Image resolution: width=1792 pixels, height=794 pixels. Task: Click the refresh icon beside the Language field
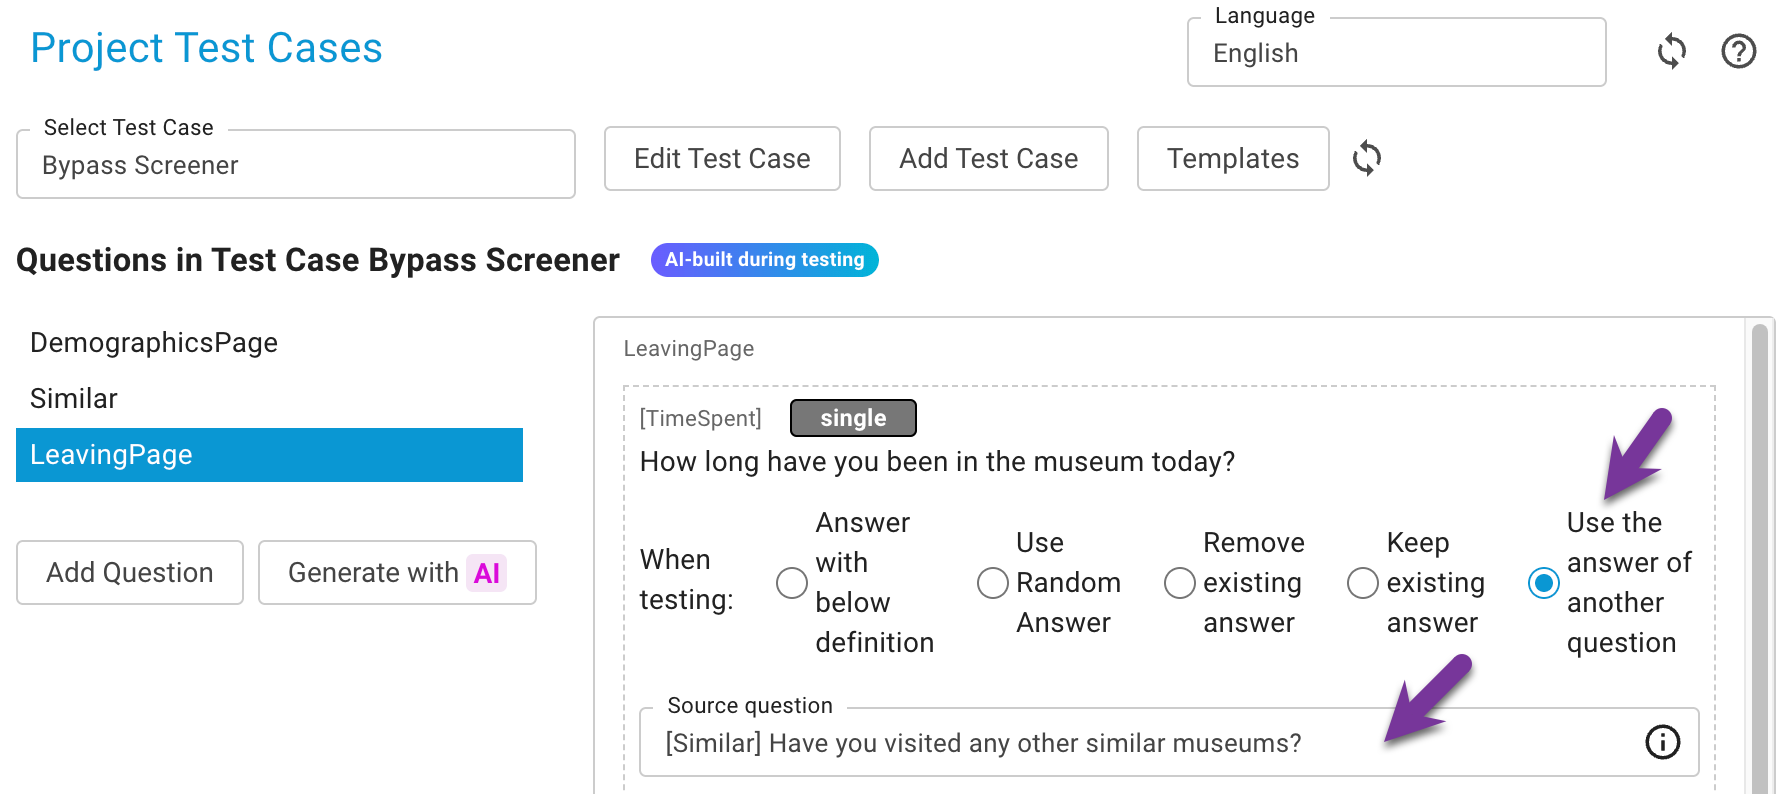pyautogui.click(x=1671, y=51)
